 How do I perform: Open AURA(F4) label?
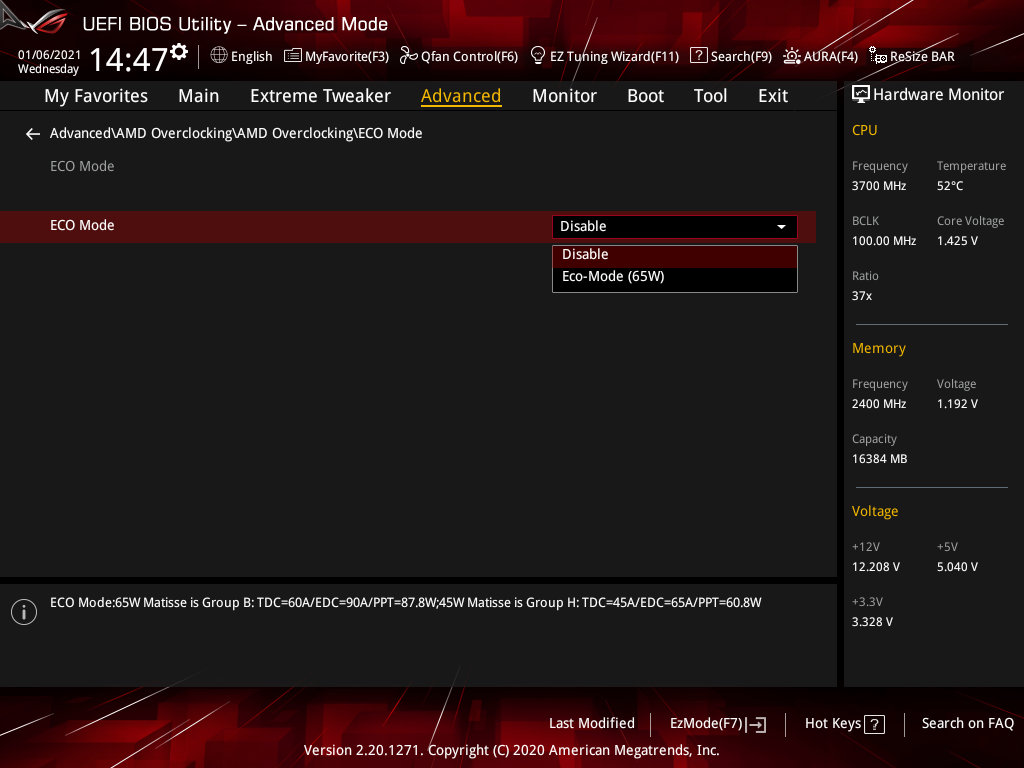coord(831,57)
